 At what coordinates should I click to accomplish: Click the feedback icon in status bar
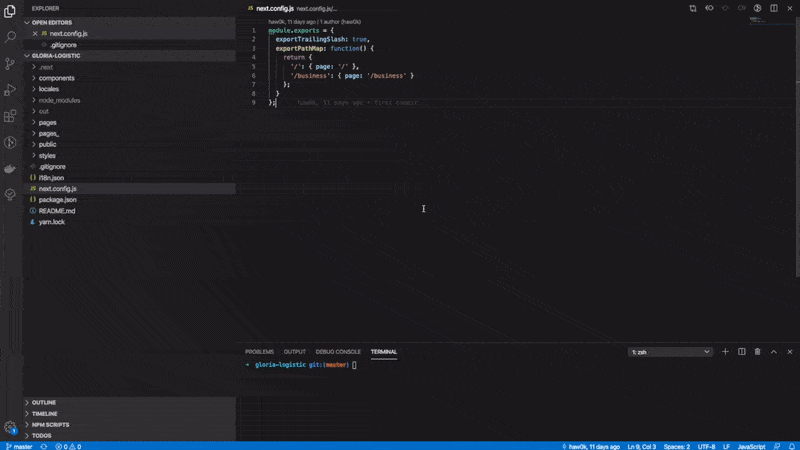pos(777,446)
